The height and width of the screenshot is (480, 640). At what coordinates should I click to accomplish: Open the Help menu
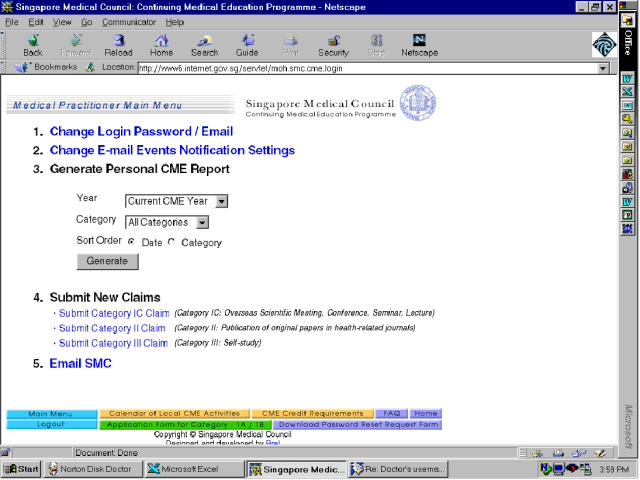tap(175, 22)
